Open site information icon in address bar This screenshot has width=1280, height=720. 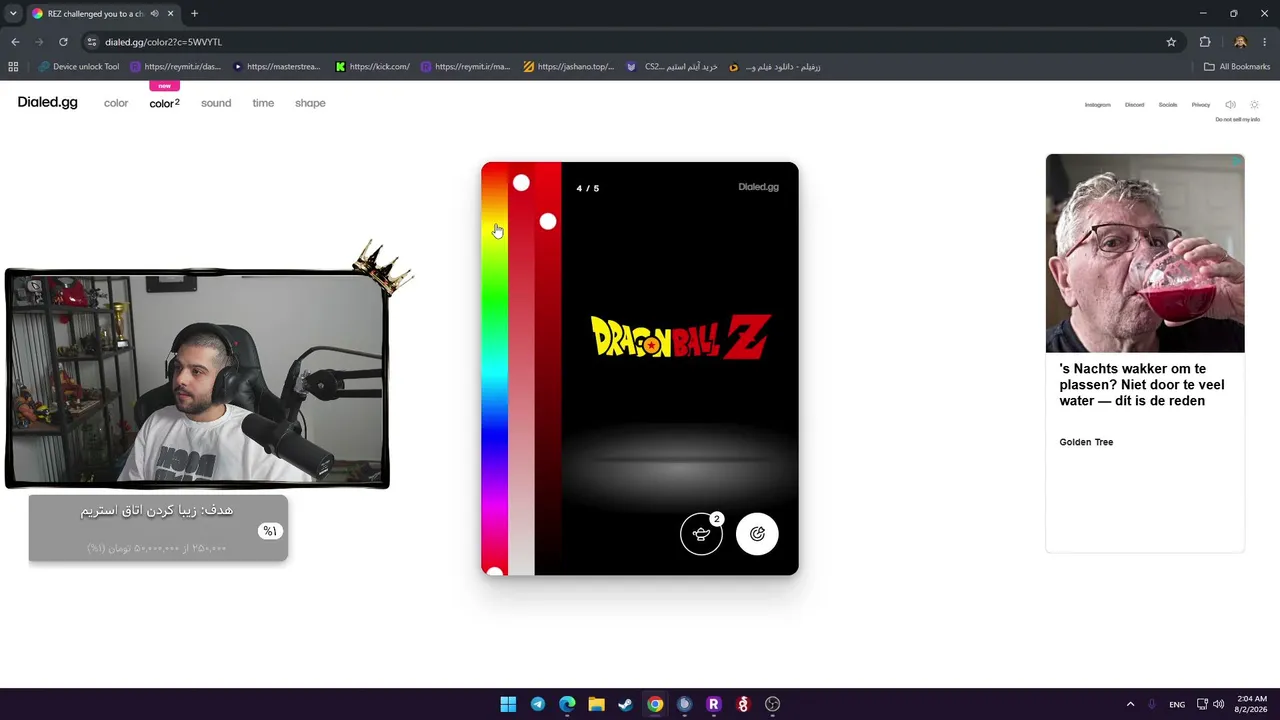point(92,42)
